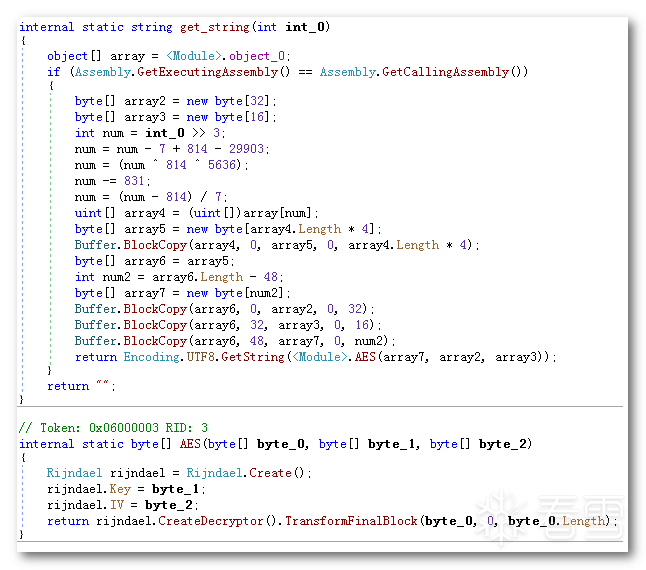
Task: Click the get_string method name in its signature
Action: (214, 27)
